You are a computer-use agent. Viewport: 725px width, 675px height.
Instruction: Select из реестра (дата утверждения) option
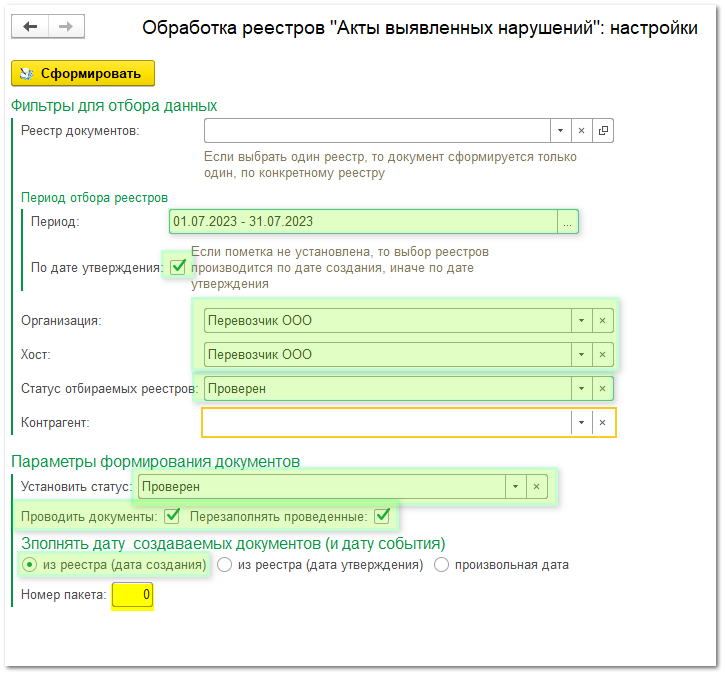(225, 565)
